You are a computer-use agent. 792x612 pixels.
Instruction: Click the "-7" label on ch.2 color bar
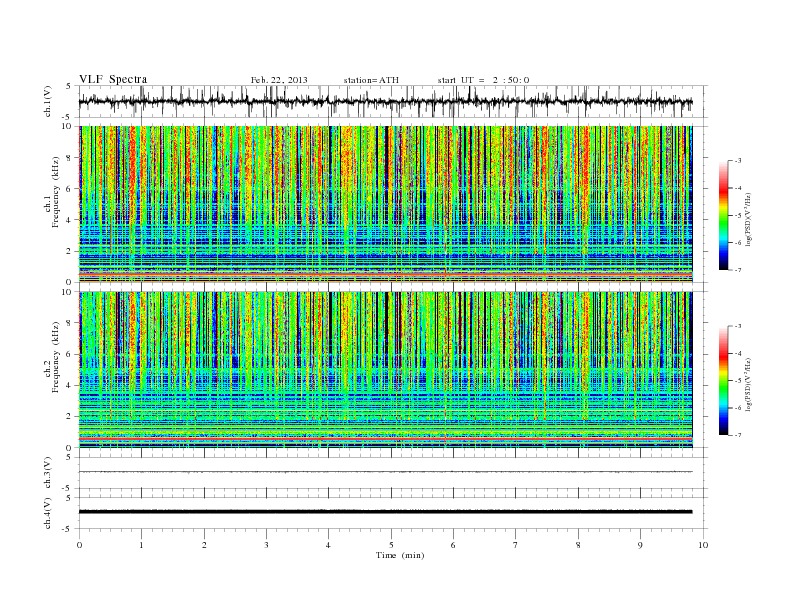[738, 435]
